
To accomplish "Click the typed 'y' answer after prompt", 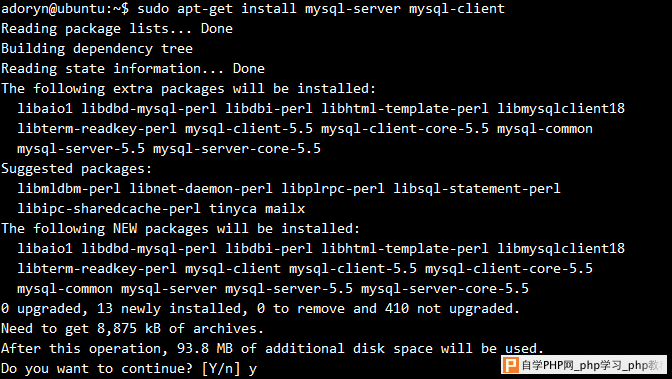I will click(252, 370).
